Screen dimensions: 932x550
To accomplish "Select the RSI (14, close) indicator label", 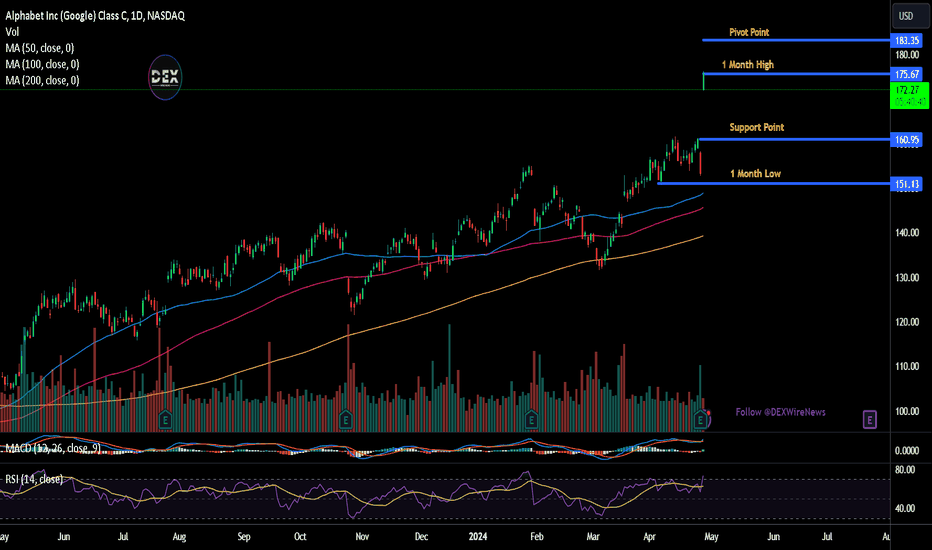I will [x=34, y=479].
